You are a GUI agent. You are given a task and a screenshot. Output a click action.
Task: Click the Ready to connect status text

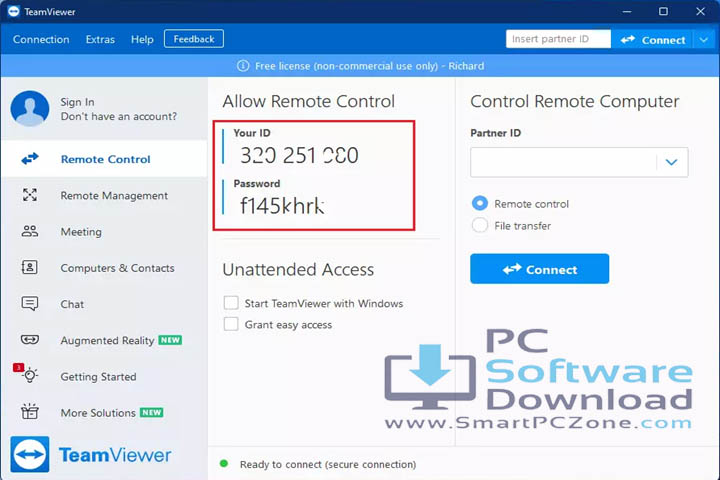coord(328,464)
